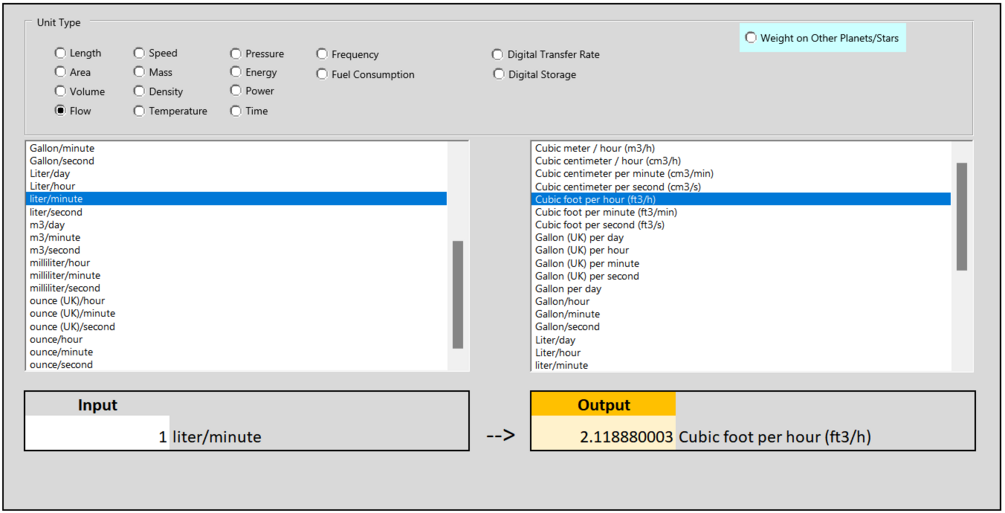Select Gallon/minute in the input list
Image resolution: width=1005 pixels, height=513 pixels.
click(236, 148)
